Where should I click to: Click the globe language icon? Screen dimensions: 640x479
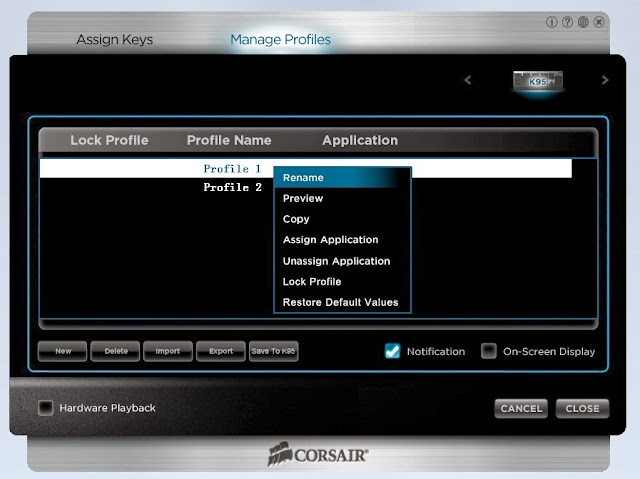583,22
